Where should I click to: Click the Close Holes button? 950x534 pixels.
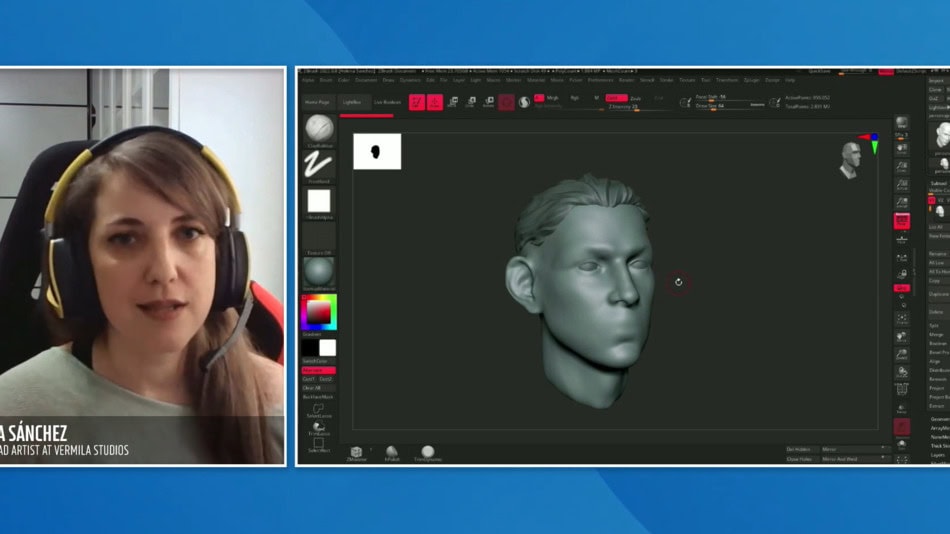800,458
